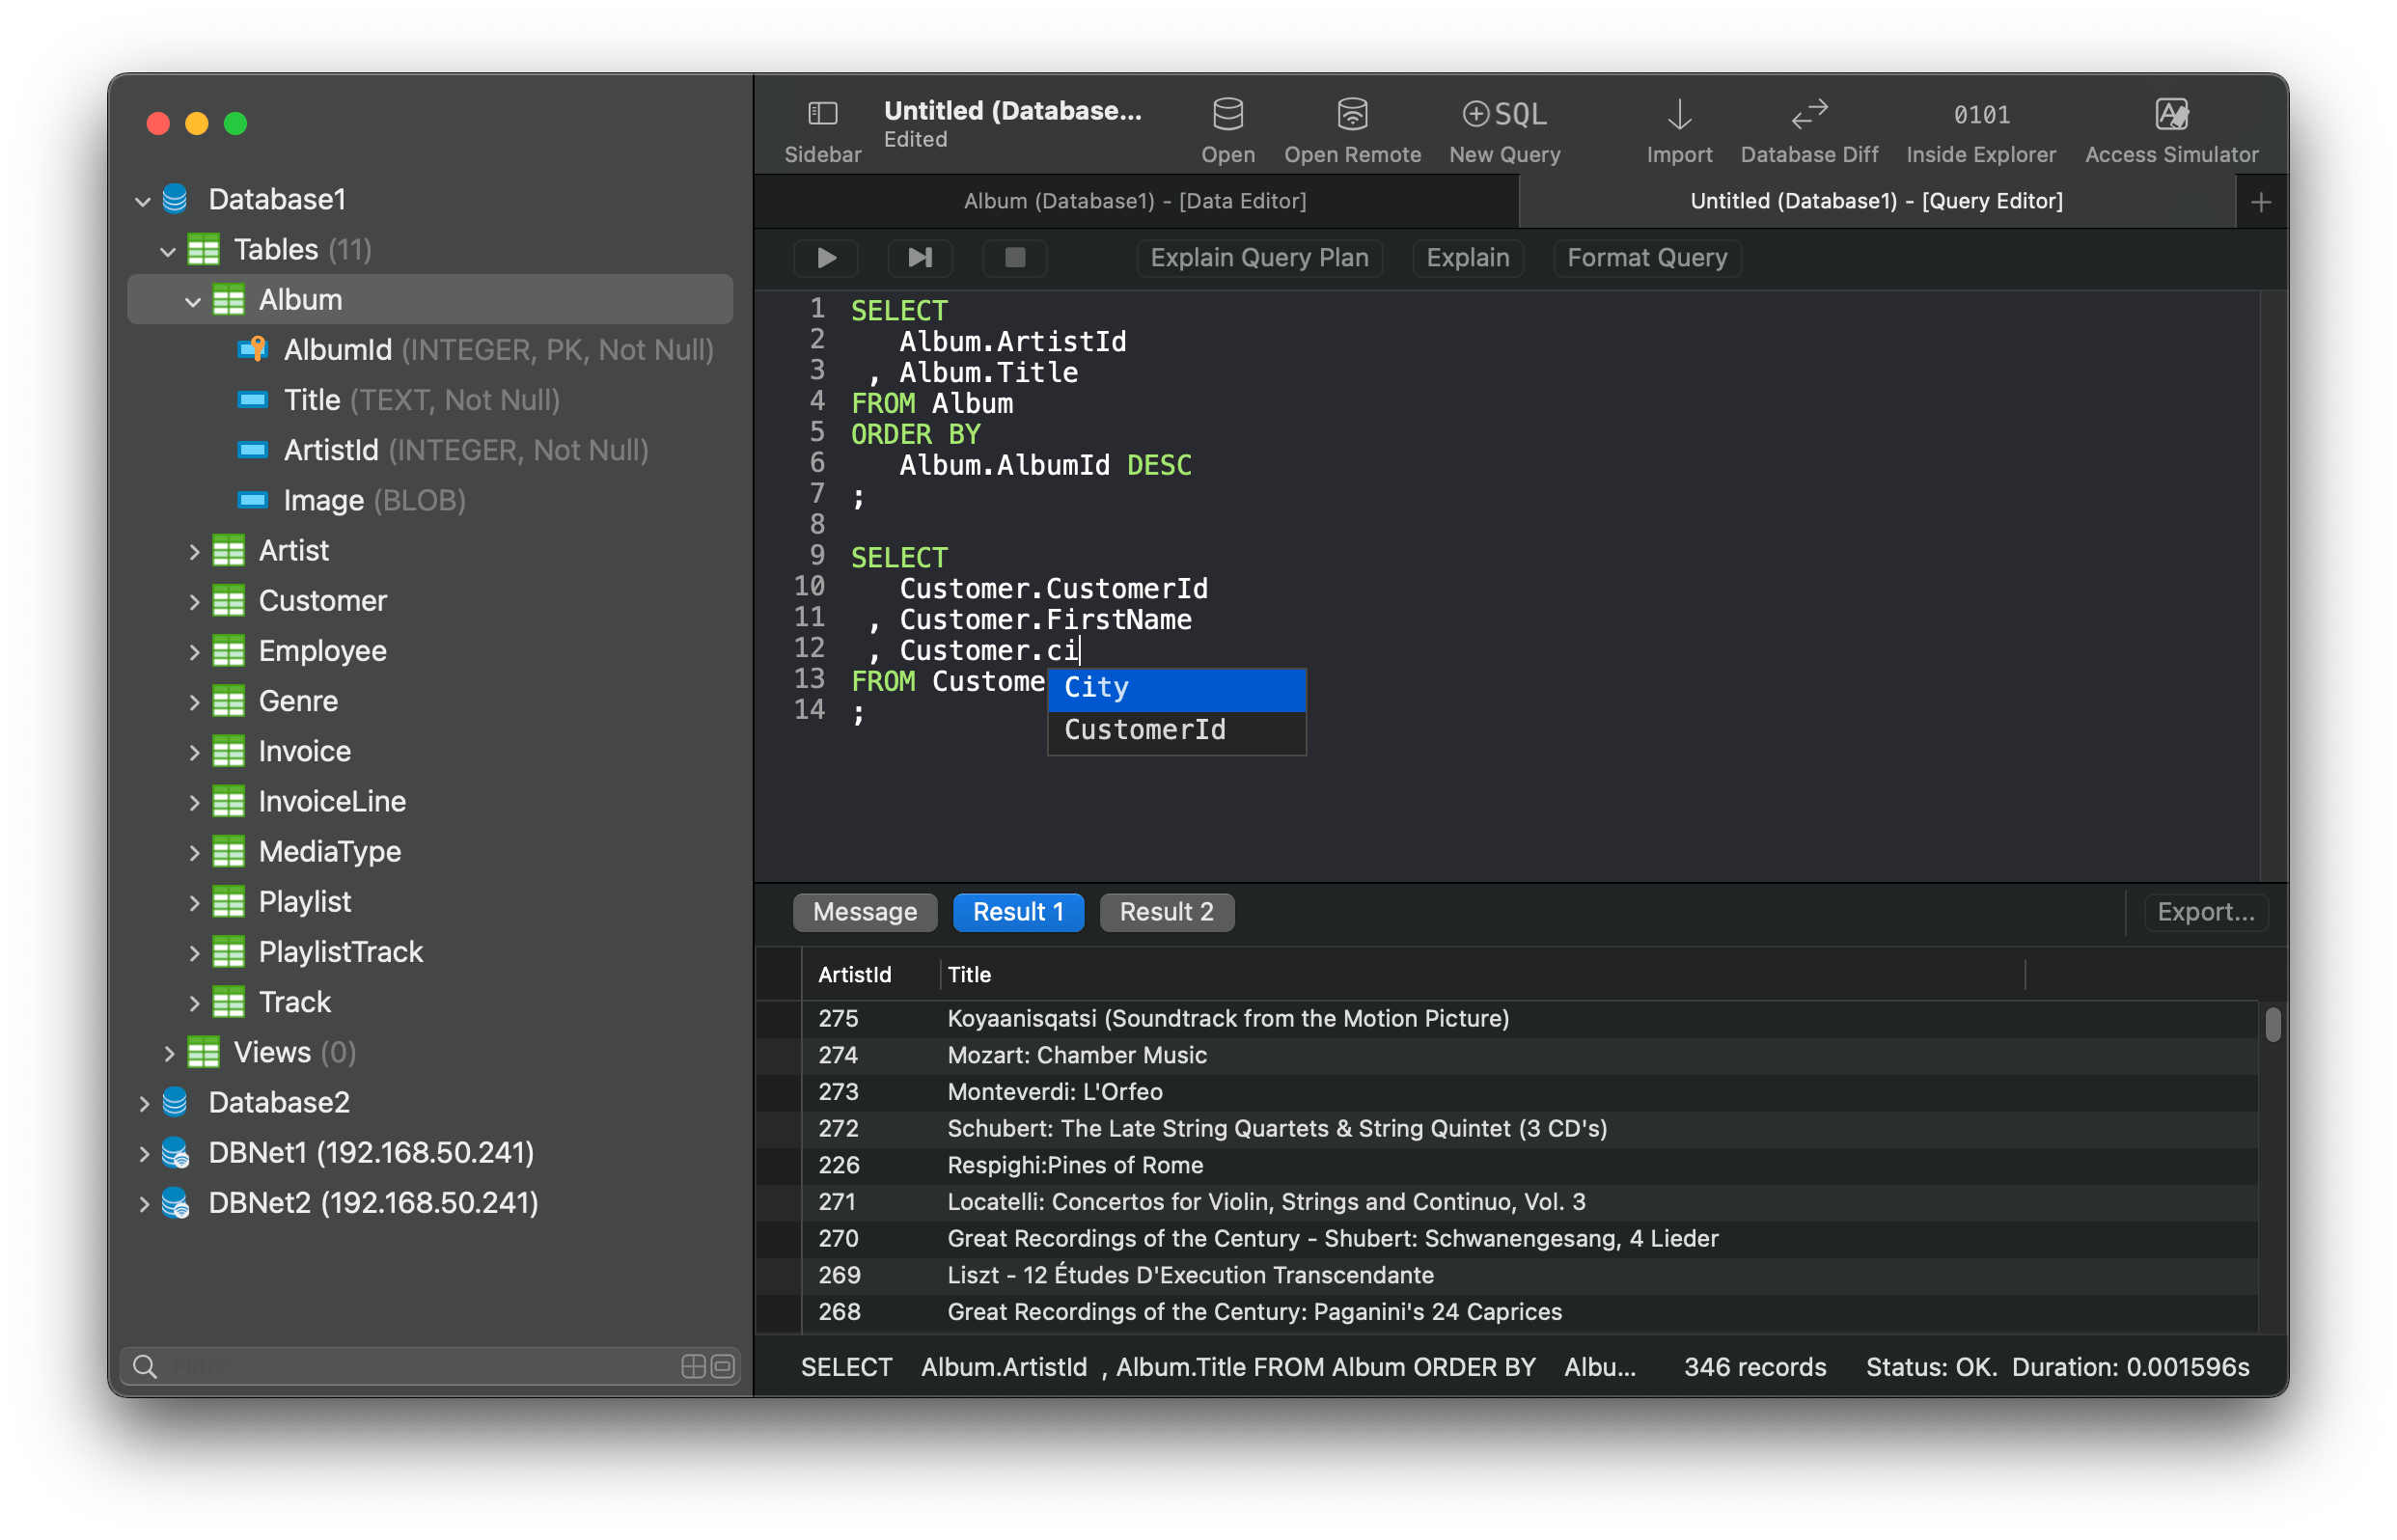This screenshot has height=1540, width=2397.
Task: Click the Export... button
Action: (2205, 912)
